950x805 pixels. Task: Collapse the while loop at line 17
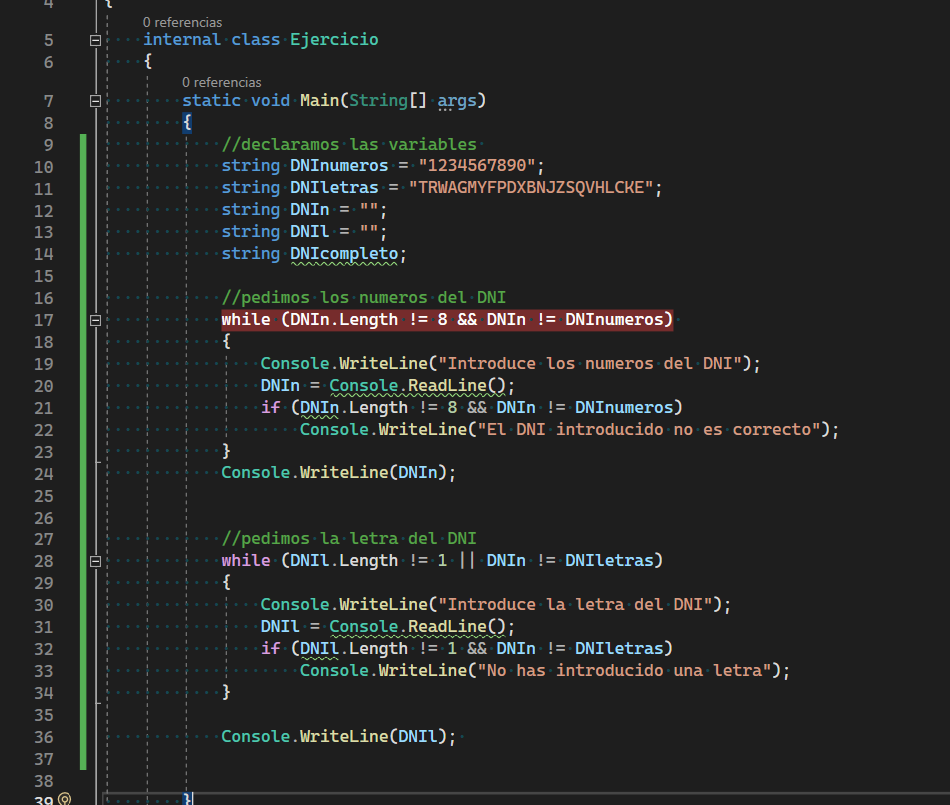(95, 320)
